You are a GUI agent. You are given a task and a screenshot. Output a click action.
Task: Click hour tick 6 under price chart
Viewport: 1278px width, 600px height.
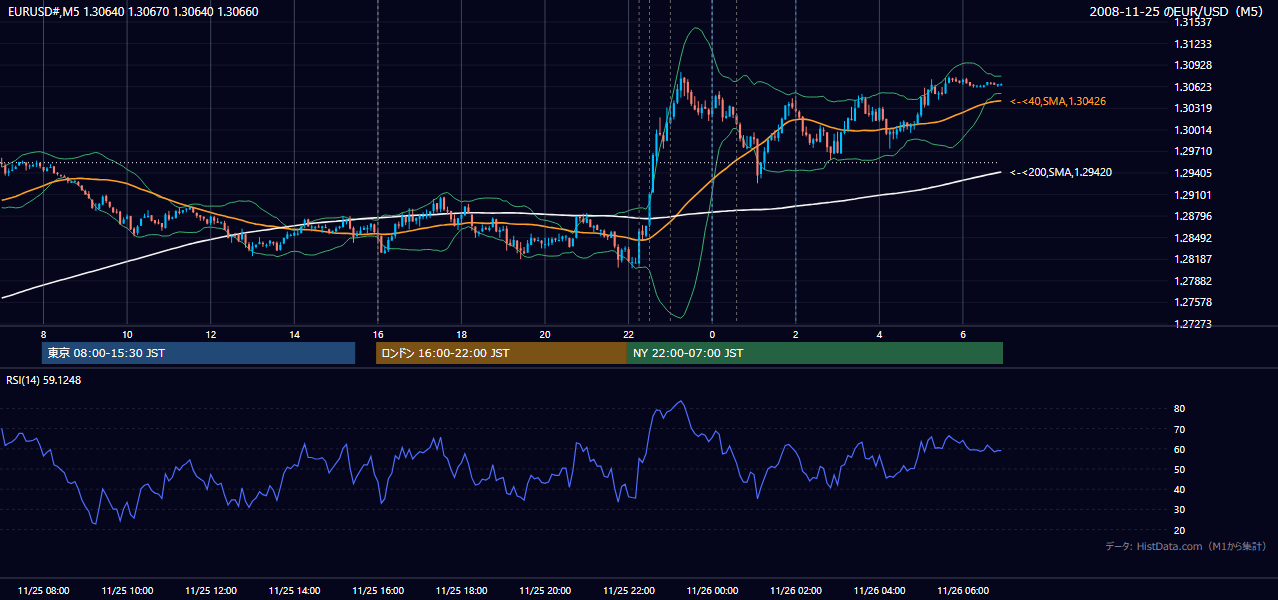[x=962, y=334]
